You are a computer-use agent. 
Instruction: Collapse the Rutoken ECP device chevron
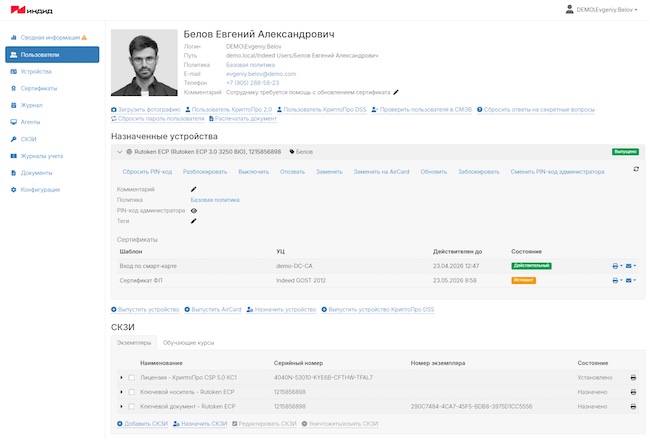tap(119, 152)
